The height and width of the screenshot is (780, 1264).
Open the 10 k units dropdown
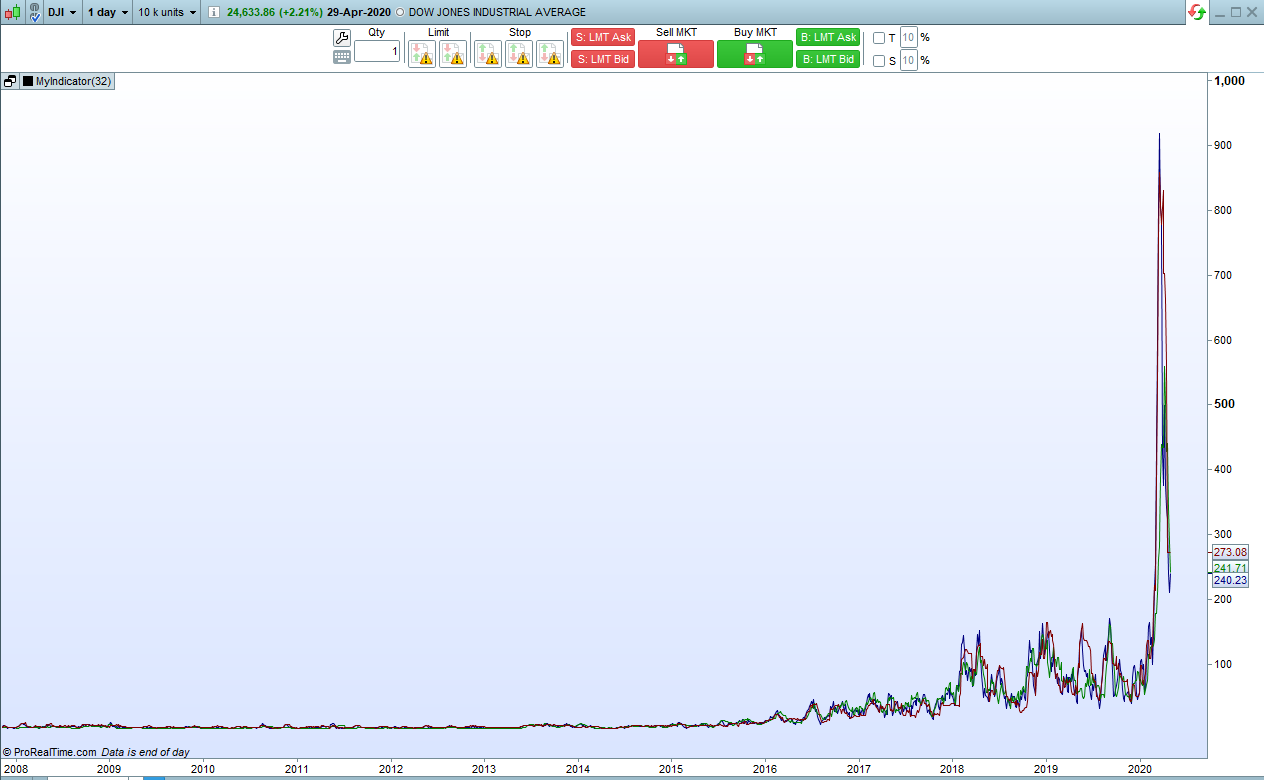(167, 12)
